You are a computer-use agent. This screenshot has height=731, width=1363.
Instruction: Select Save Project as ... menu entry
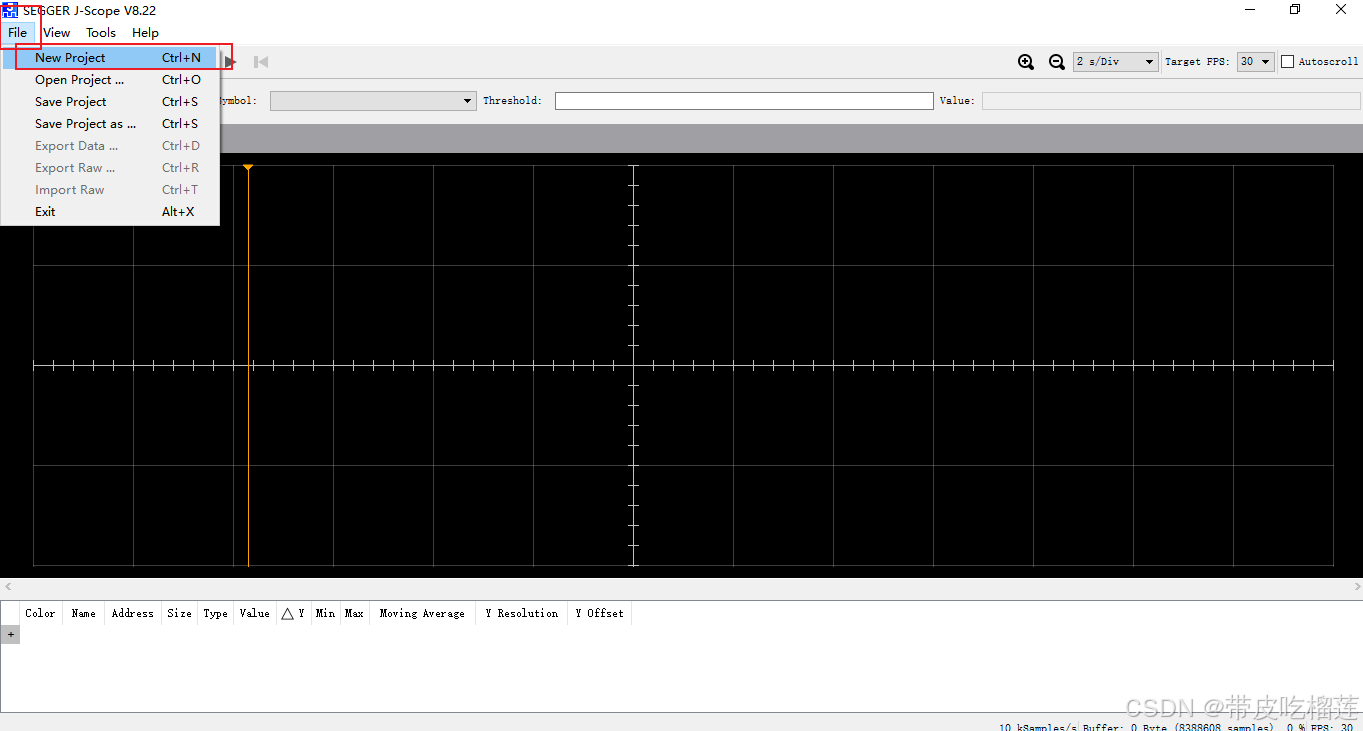[110, 124]
